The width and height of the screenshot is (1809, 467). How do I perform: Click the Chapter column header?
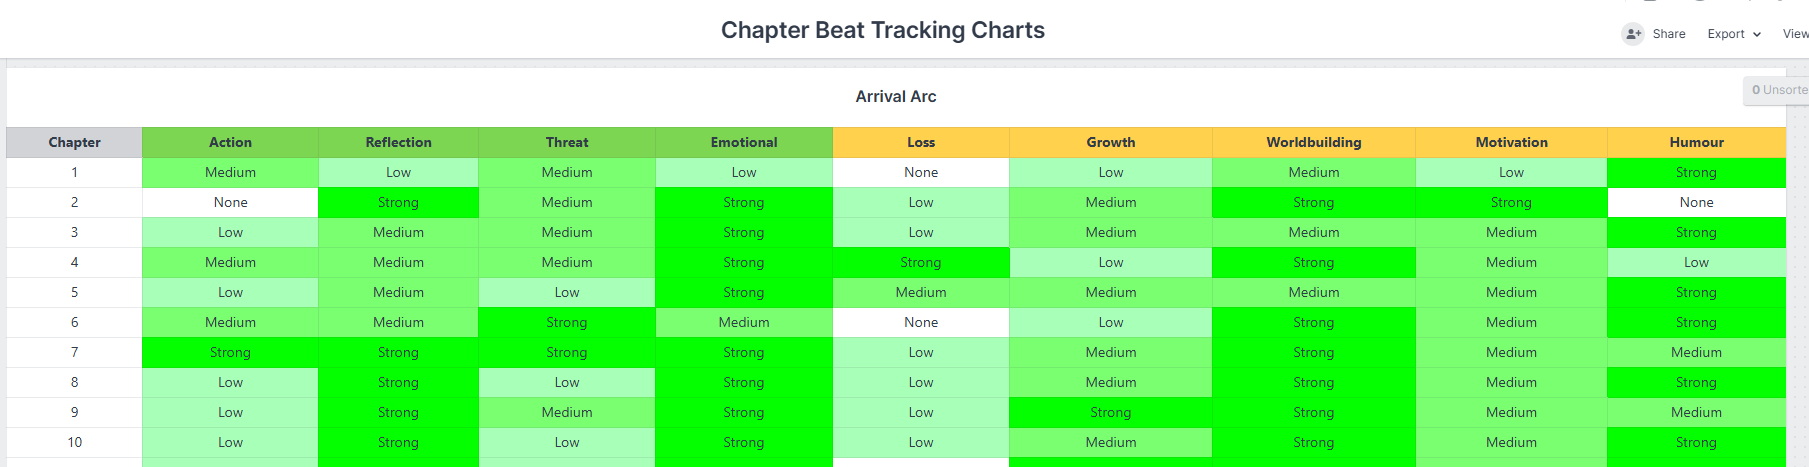click(74, 142)
